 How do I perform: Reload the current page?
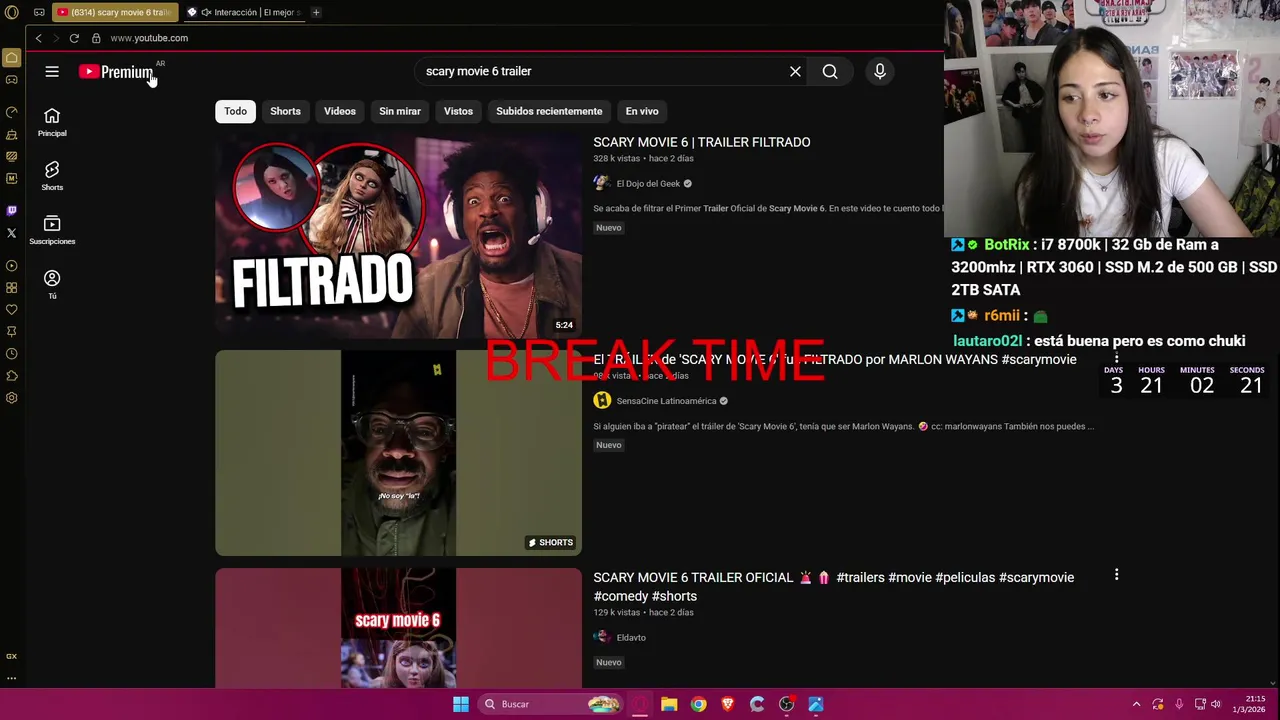pos(74,38)
